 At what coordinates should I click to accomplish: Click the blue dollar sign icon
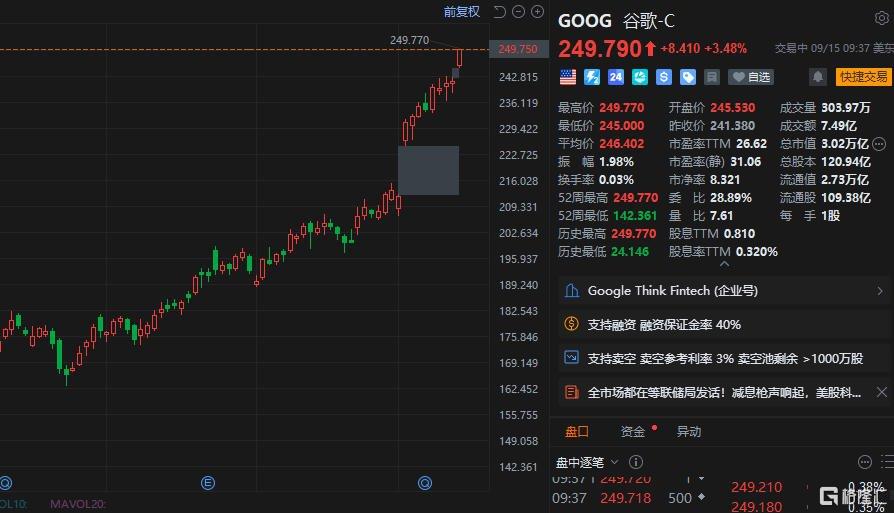click(664, 77)
